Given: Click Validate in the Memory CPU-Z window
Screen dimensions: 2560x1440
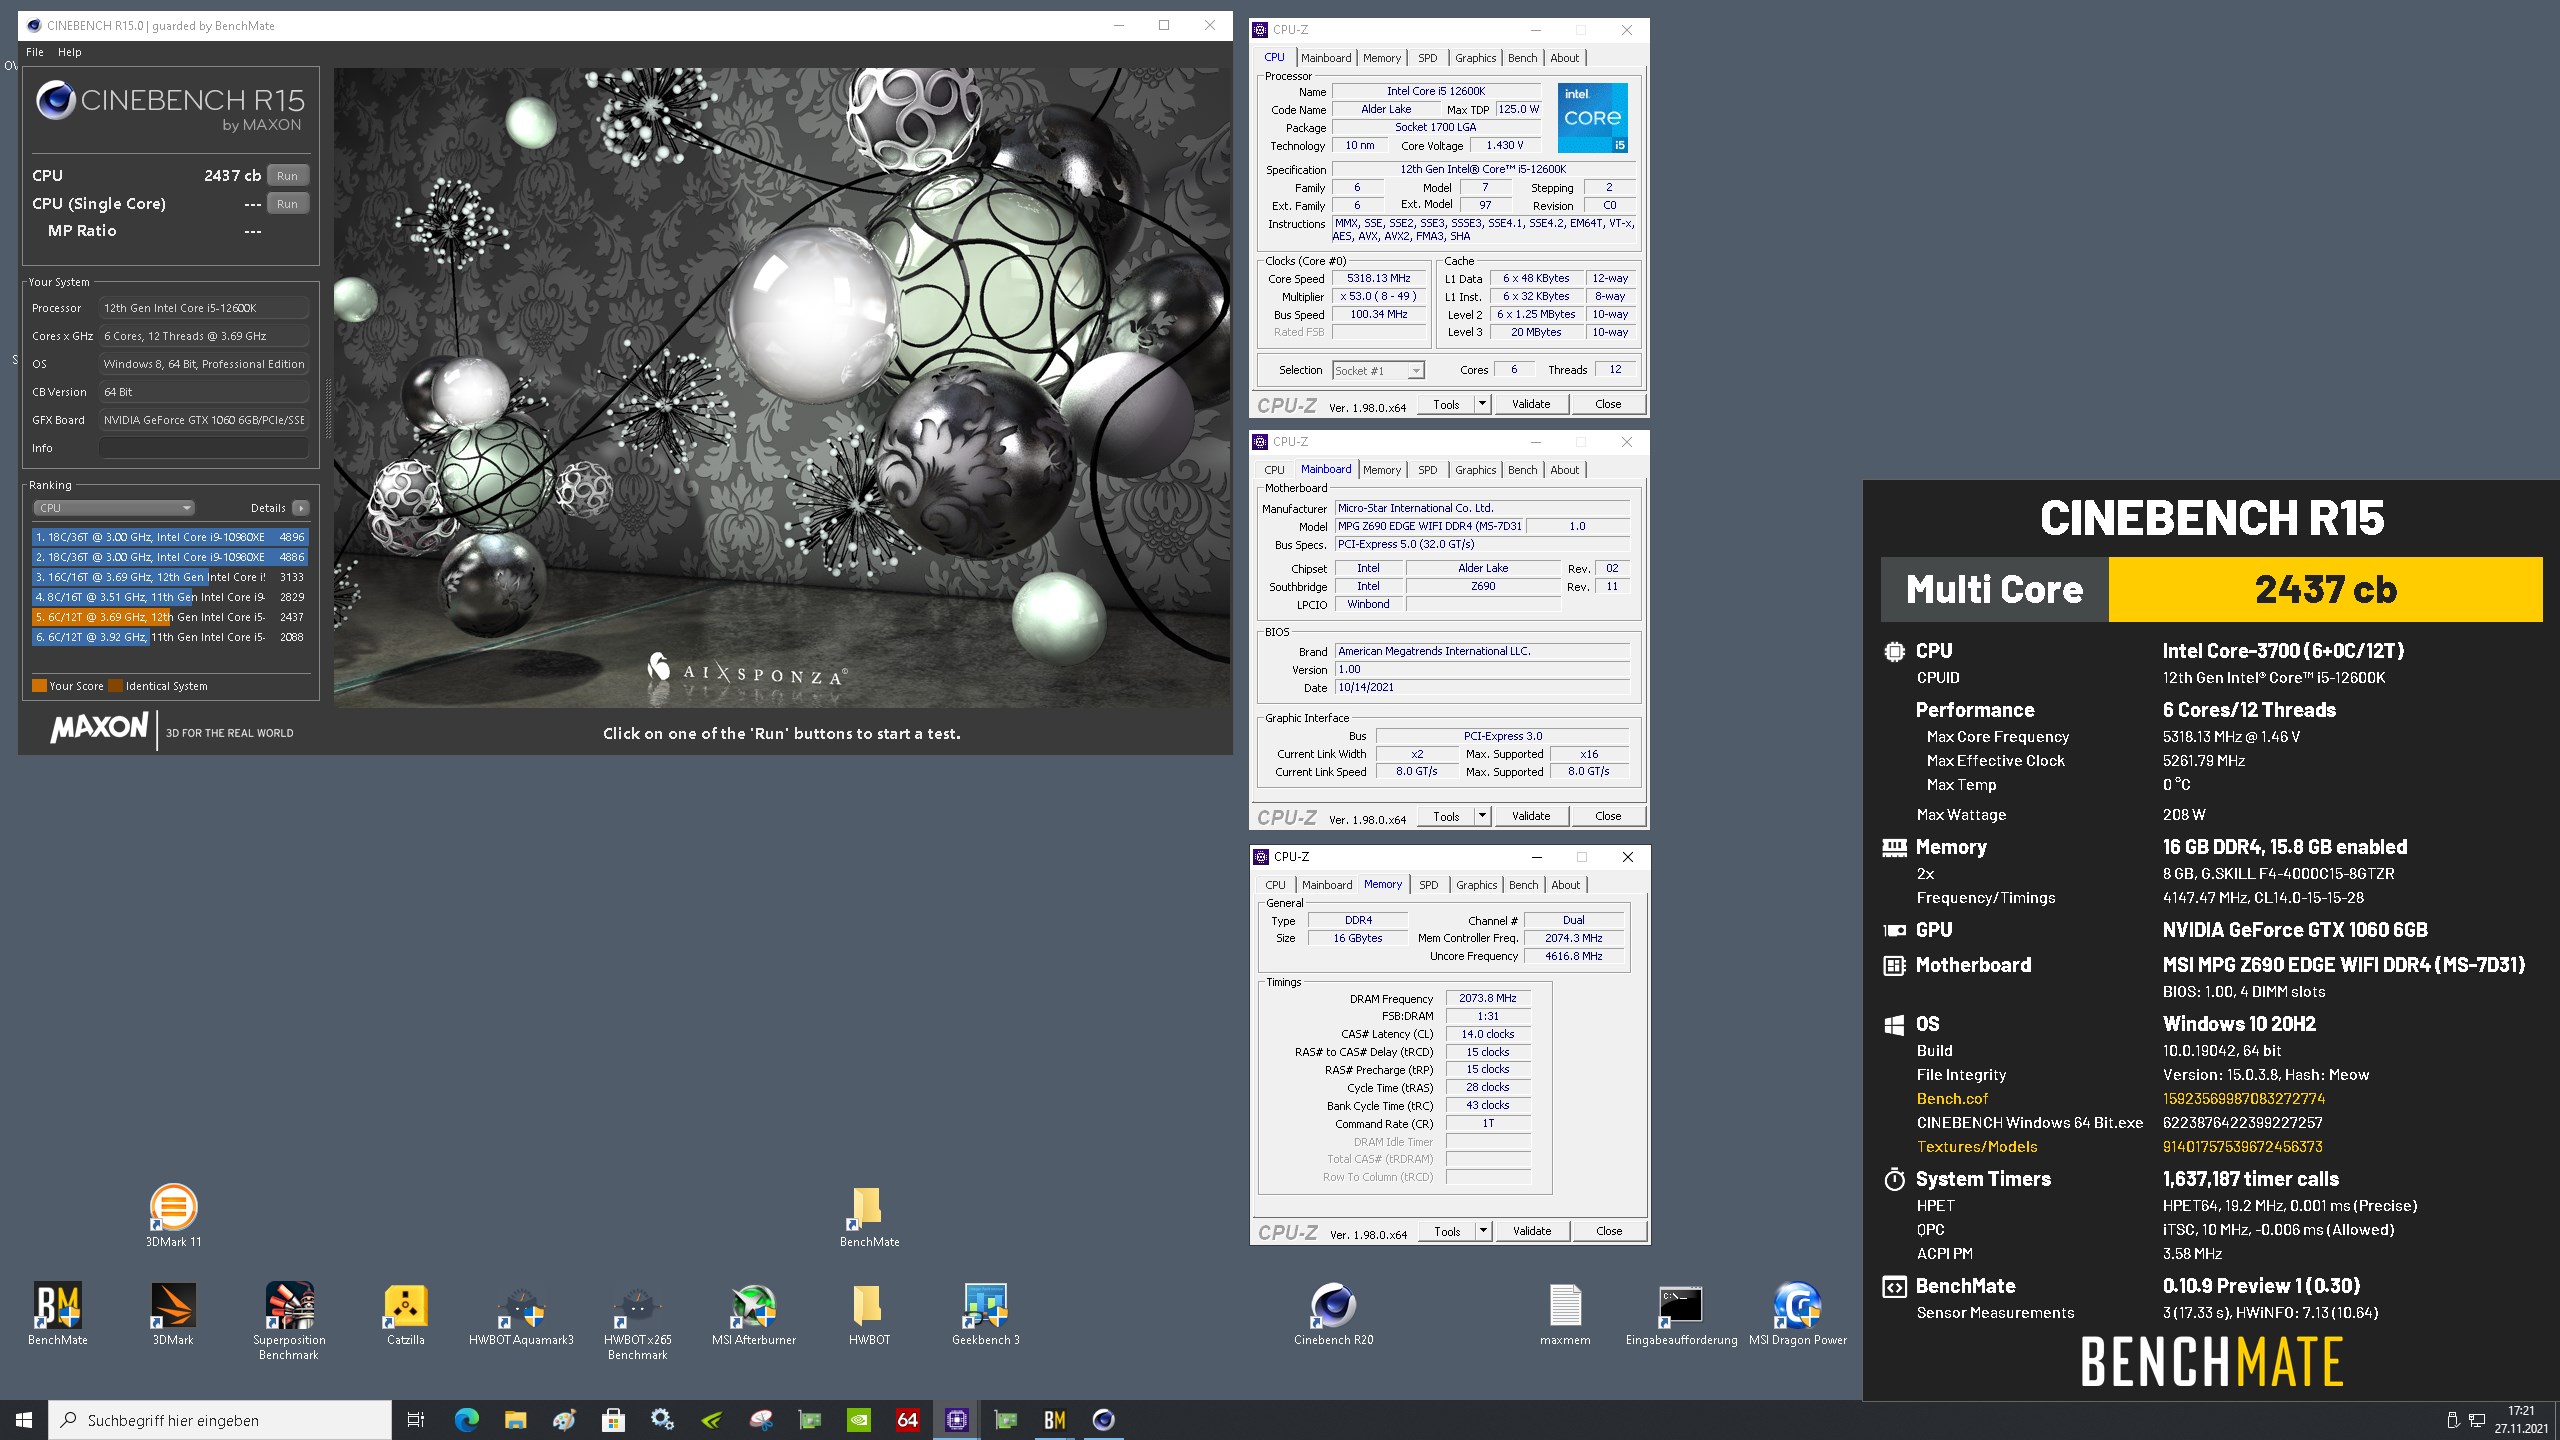Looking at the screenshot, I should [x=1531, y=1231].
